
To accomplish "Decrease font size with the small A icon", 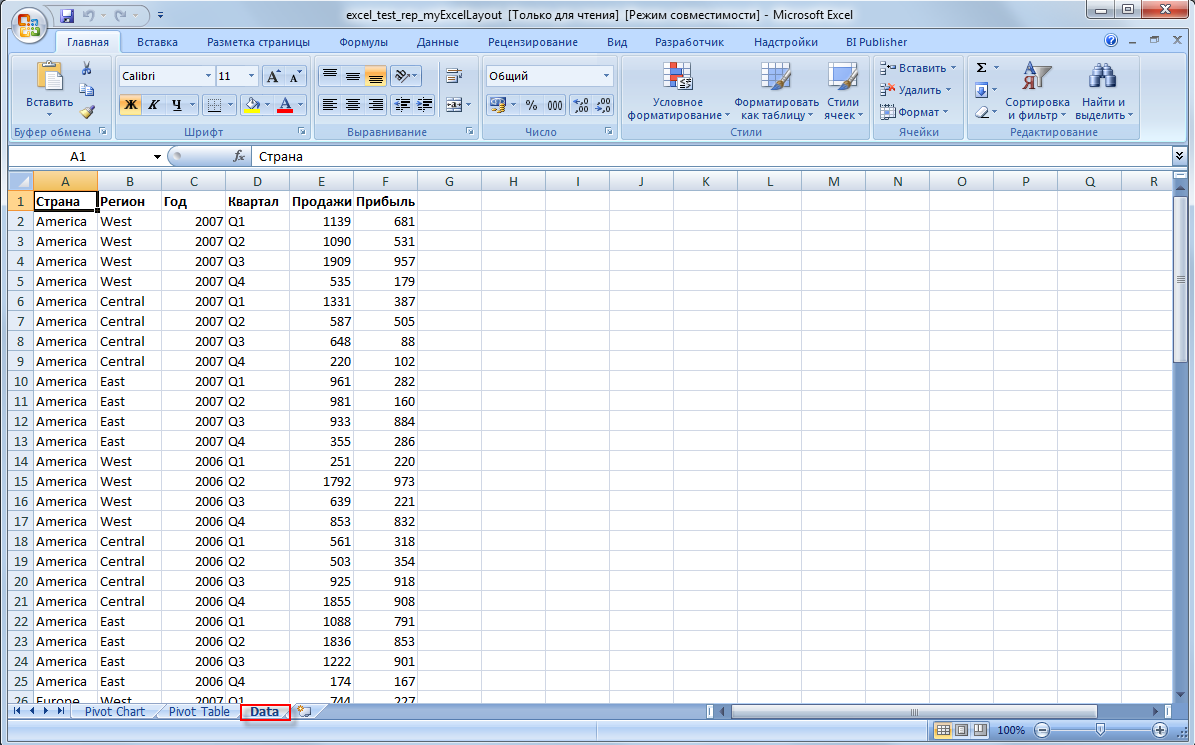I will (x=295, y=76).
